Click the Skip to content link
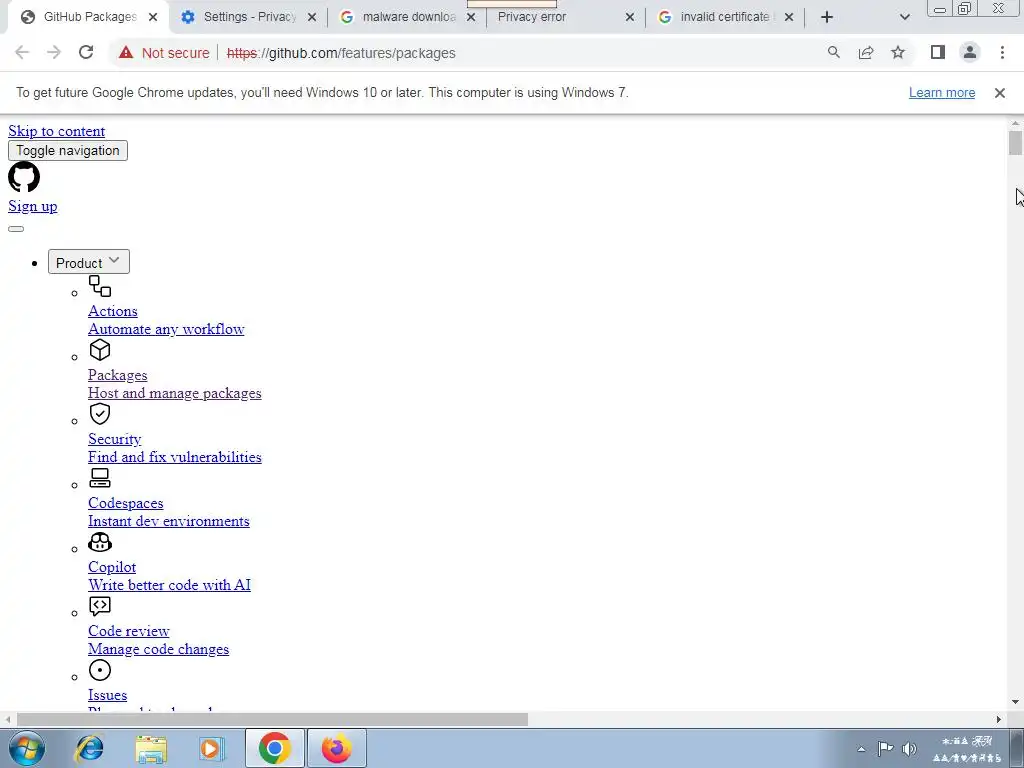The height and width of the screenshot is (768, 1024). pos(56,131)
